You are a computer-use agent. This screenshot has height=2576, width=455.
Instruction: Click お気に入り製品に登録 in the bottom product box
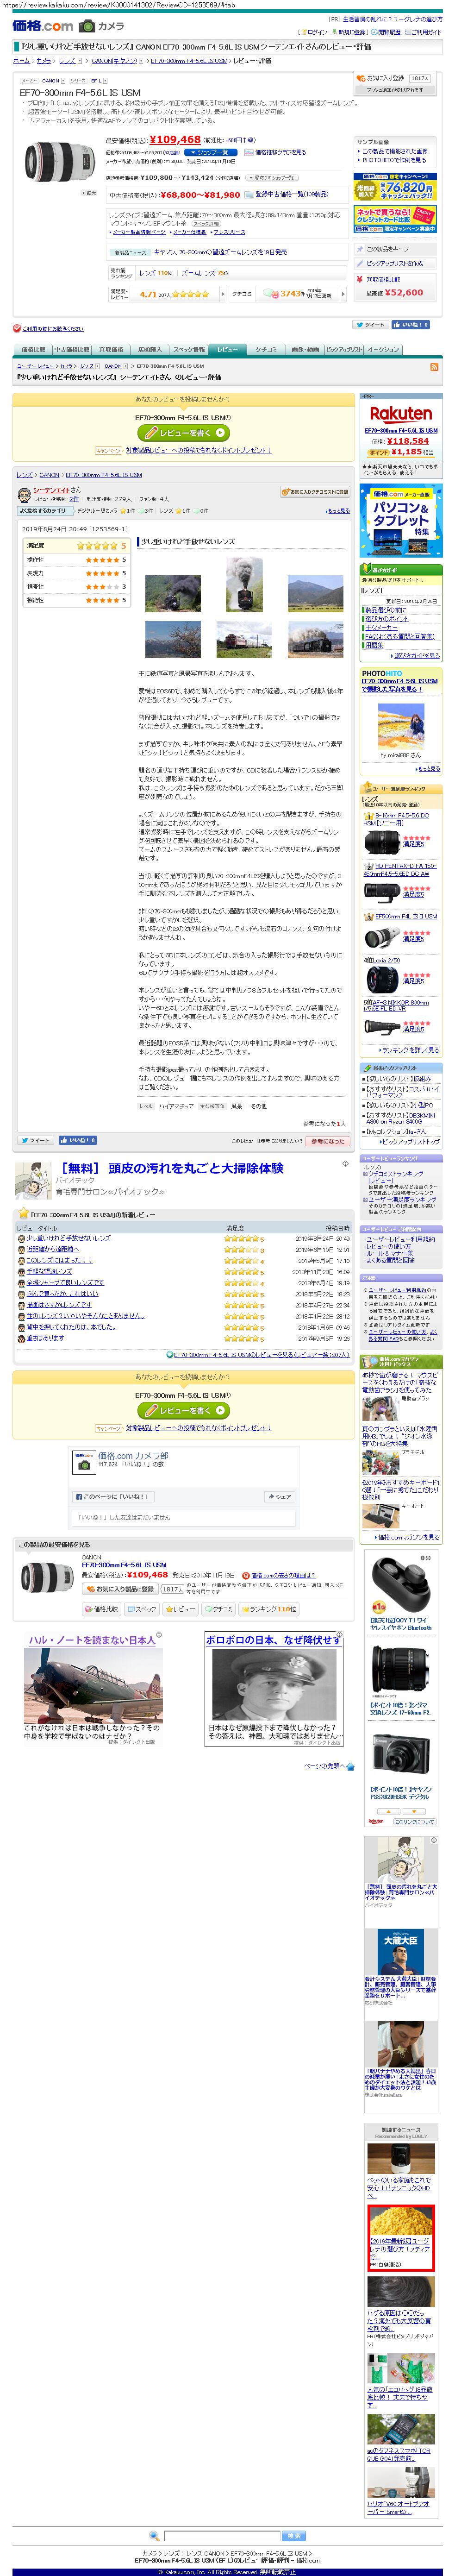tap(120, 1589)
